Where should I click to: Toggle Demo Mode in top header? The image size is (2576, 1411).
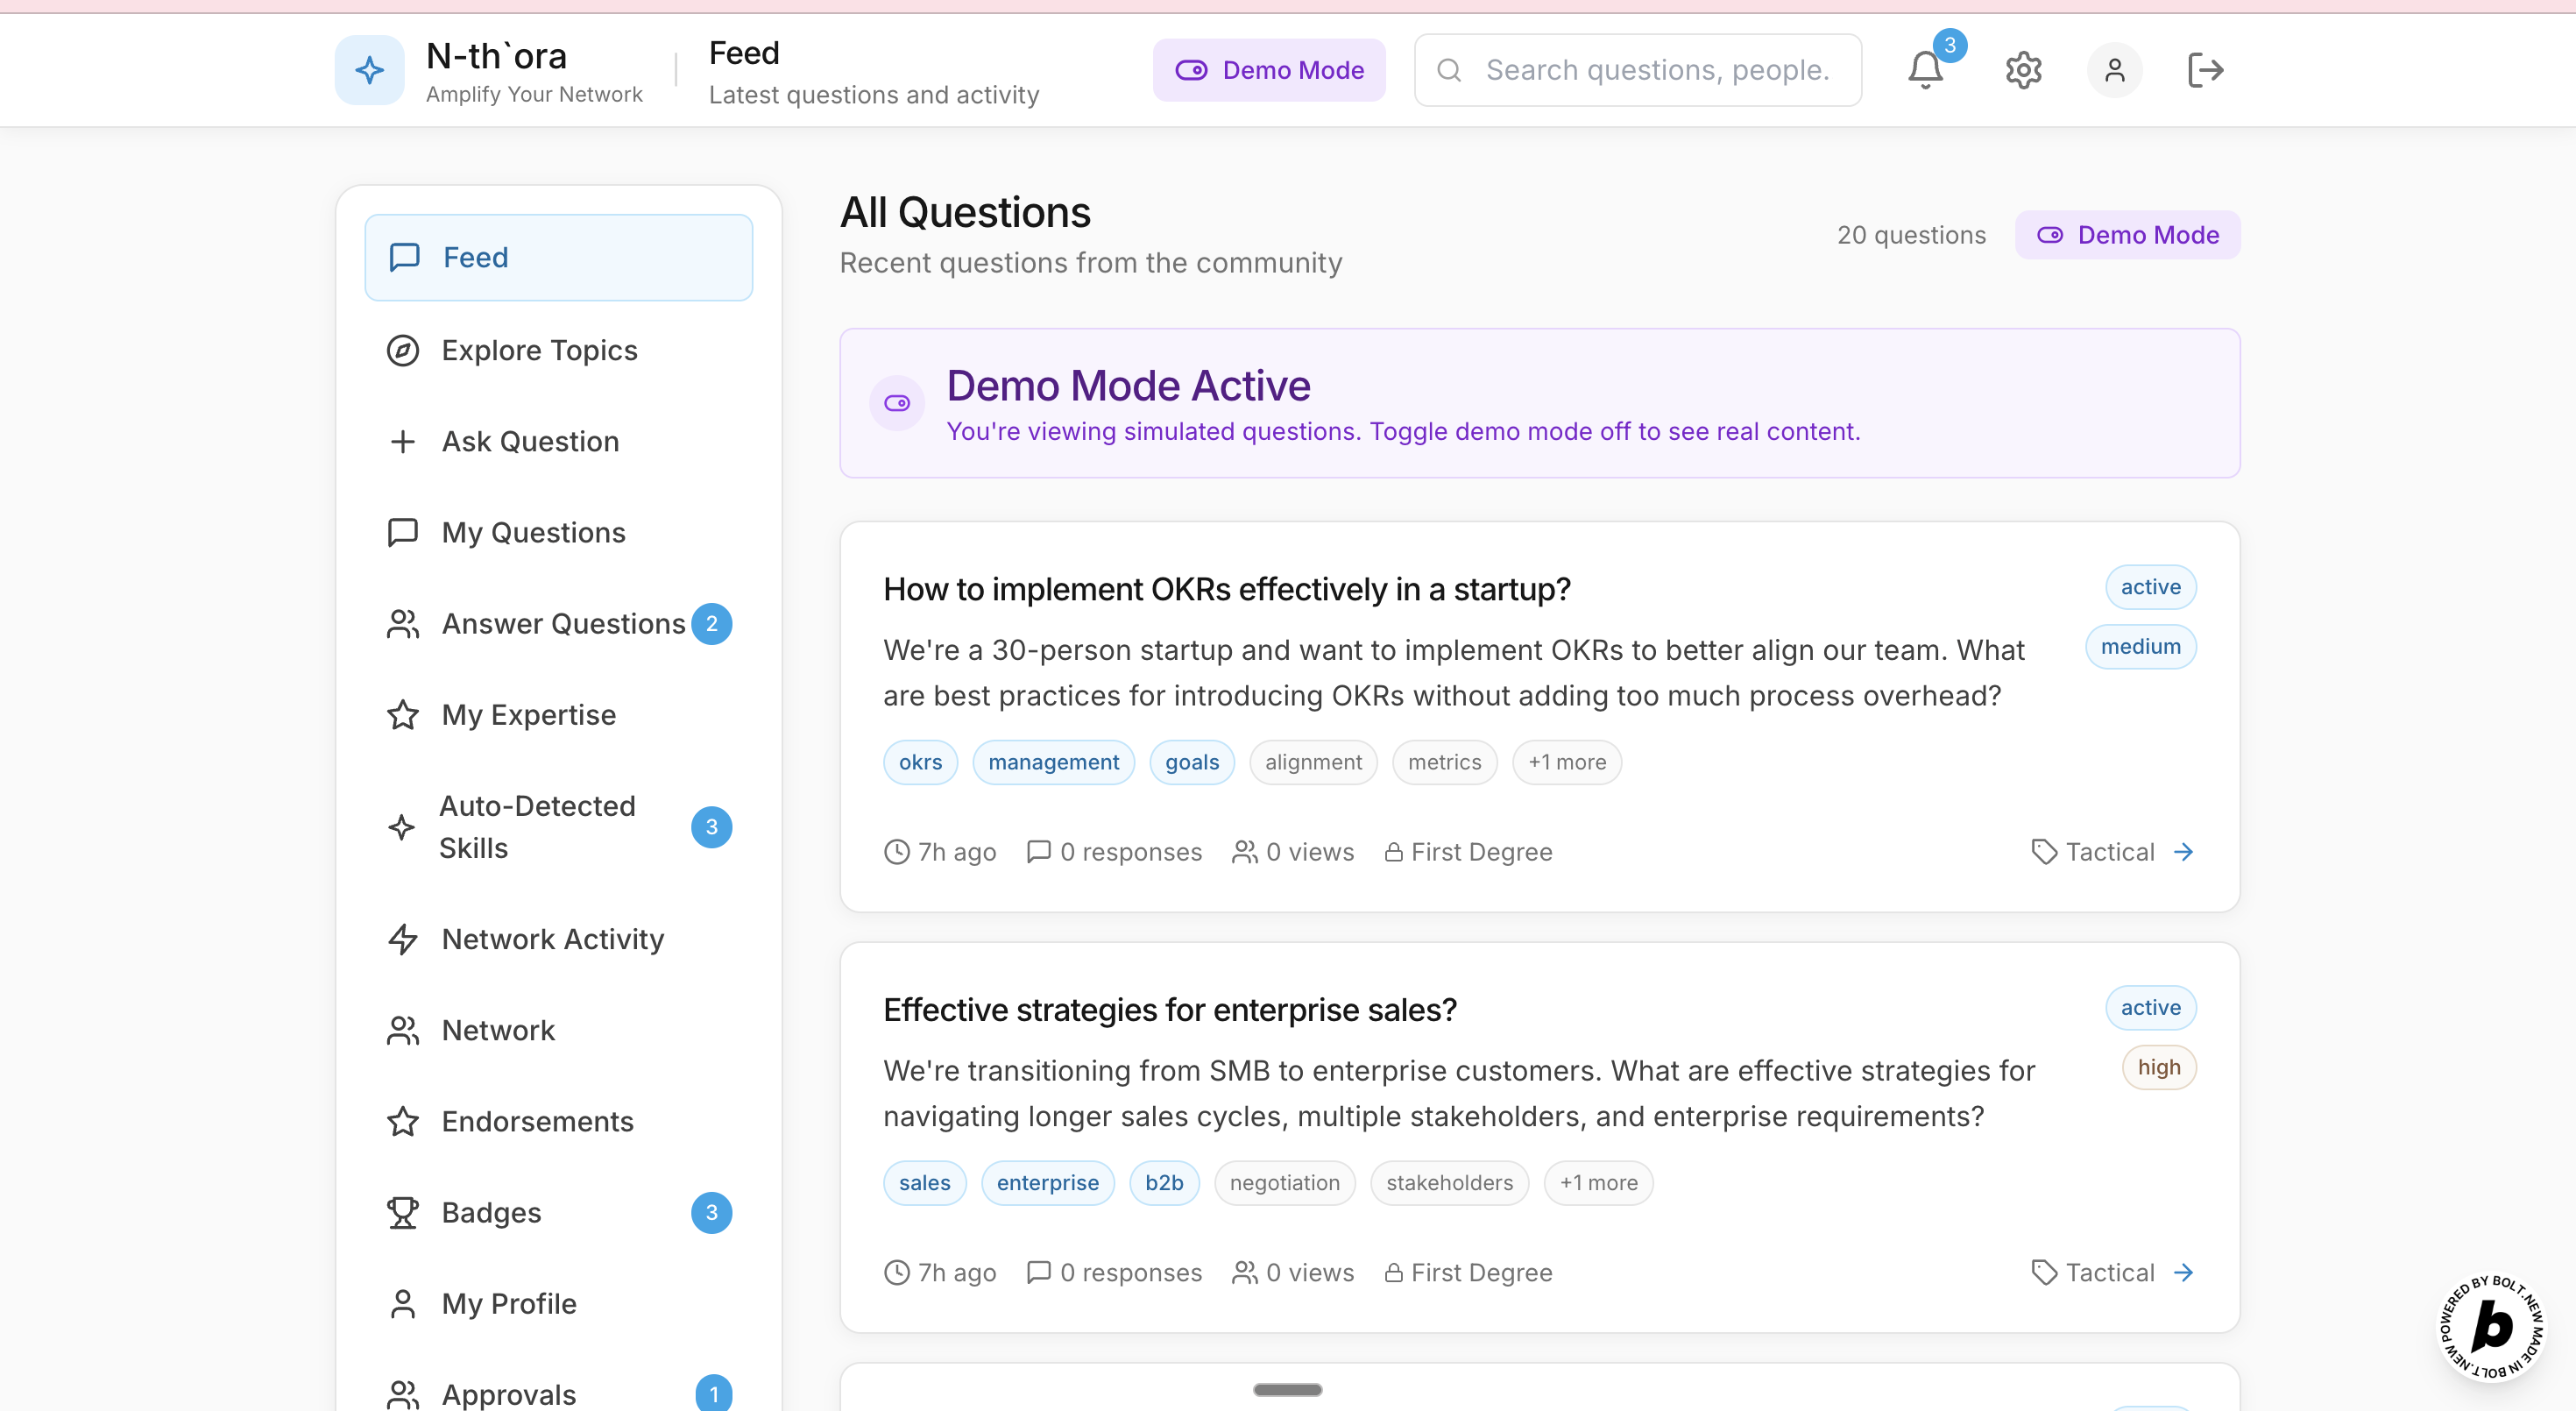1268,70
